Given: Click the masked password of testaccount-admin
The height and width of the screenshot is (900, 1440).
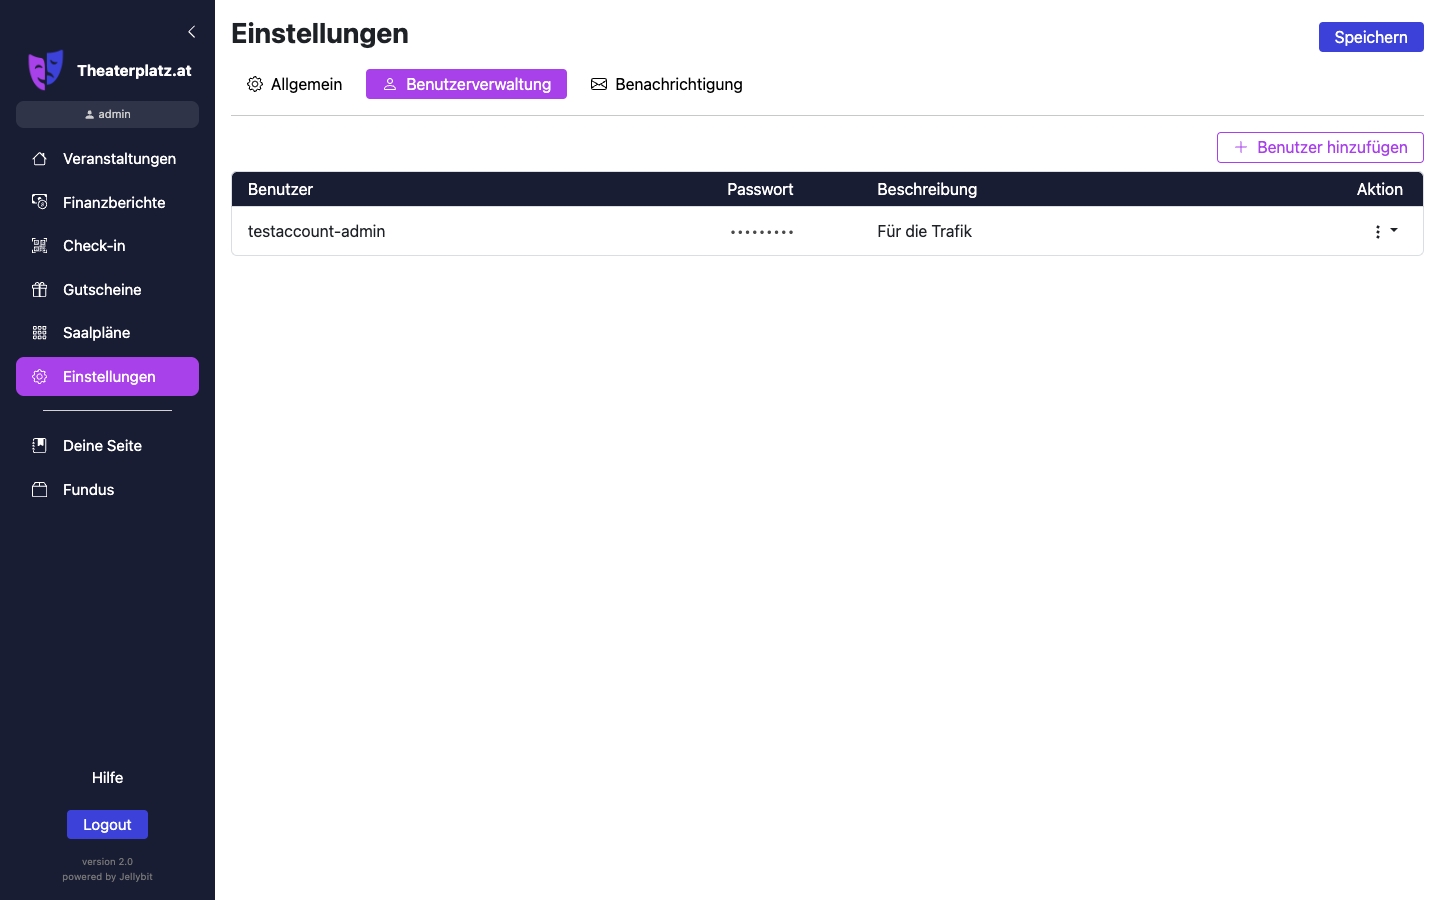Looking at the screenshot, I should (762, 232).
